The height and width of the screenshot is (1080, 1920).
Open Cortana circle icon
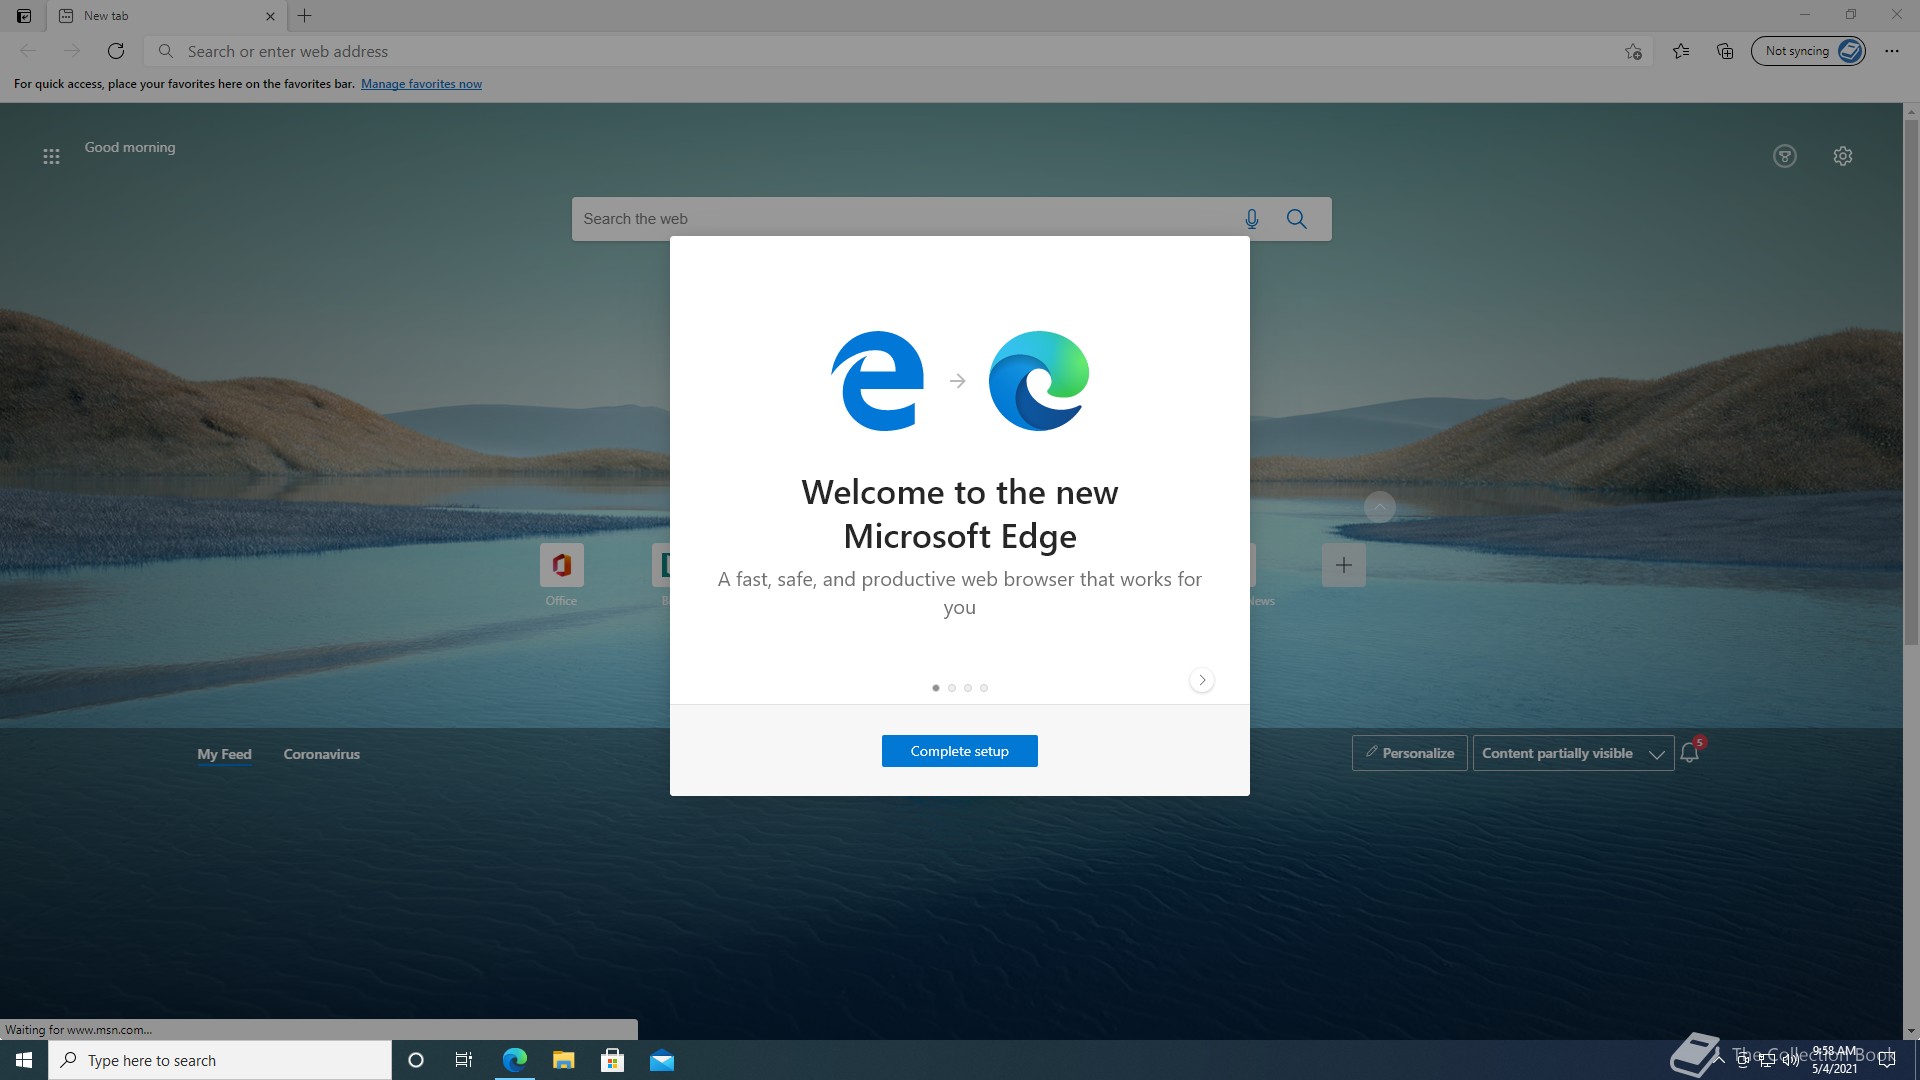click(x=416, y=1060)
